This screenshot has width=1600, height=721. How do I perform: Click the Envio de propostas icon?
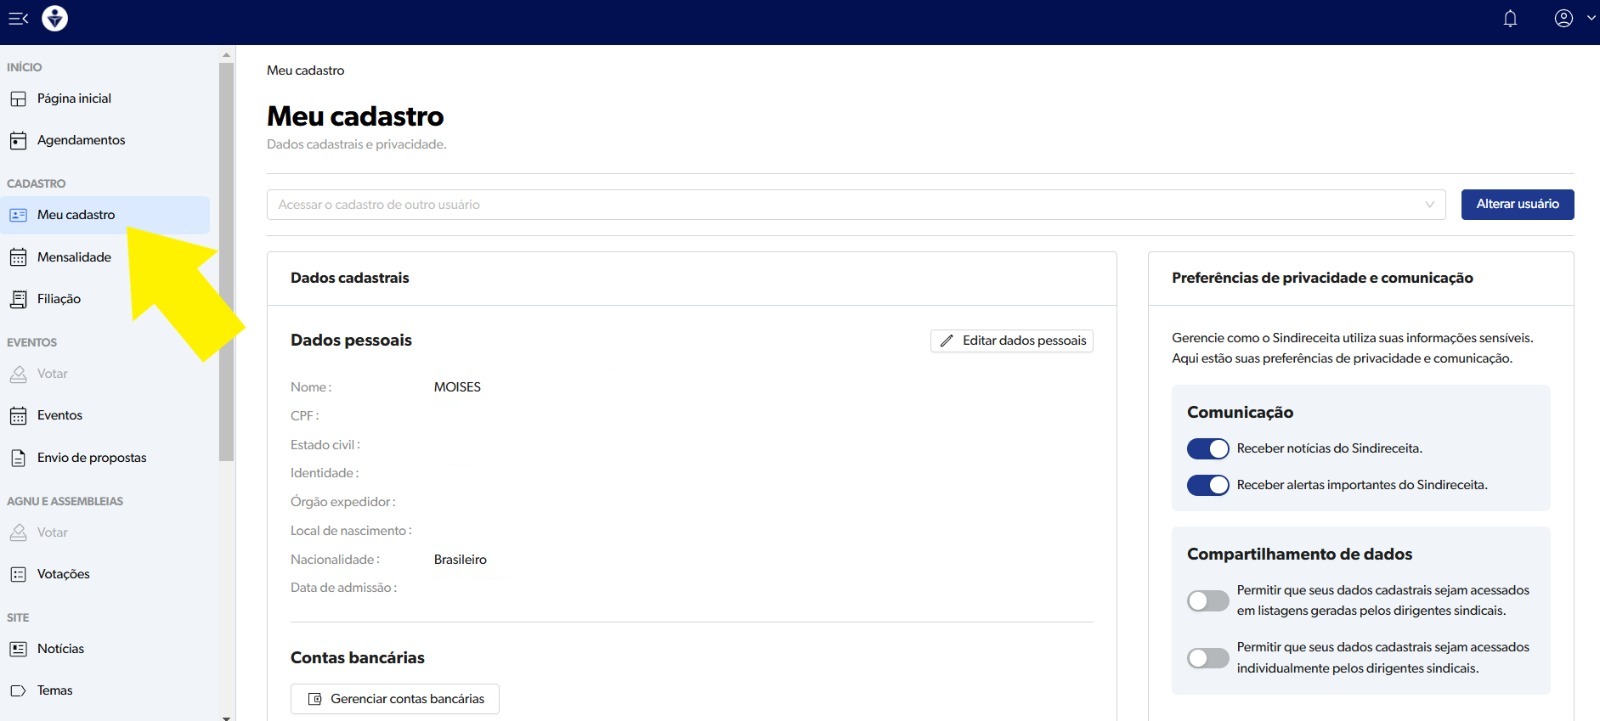click(x=18, y=458)
